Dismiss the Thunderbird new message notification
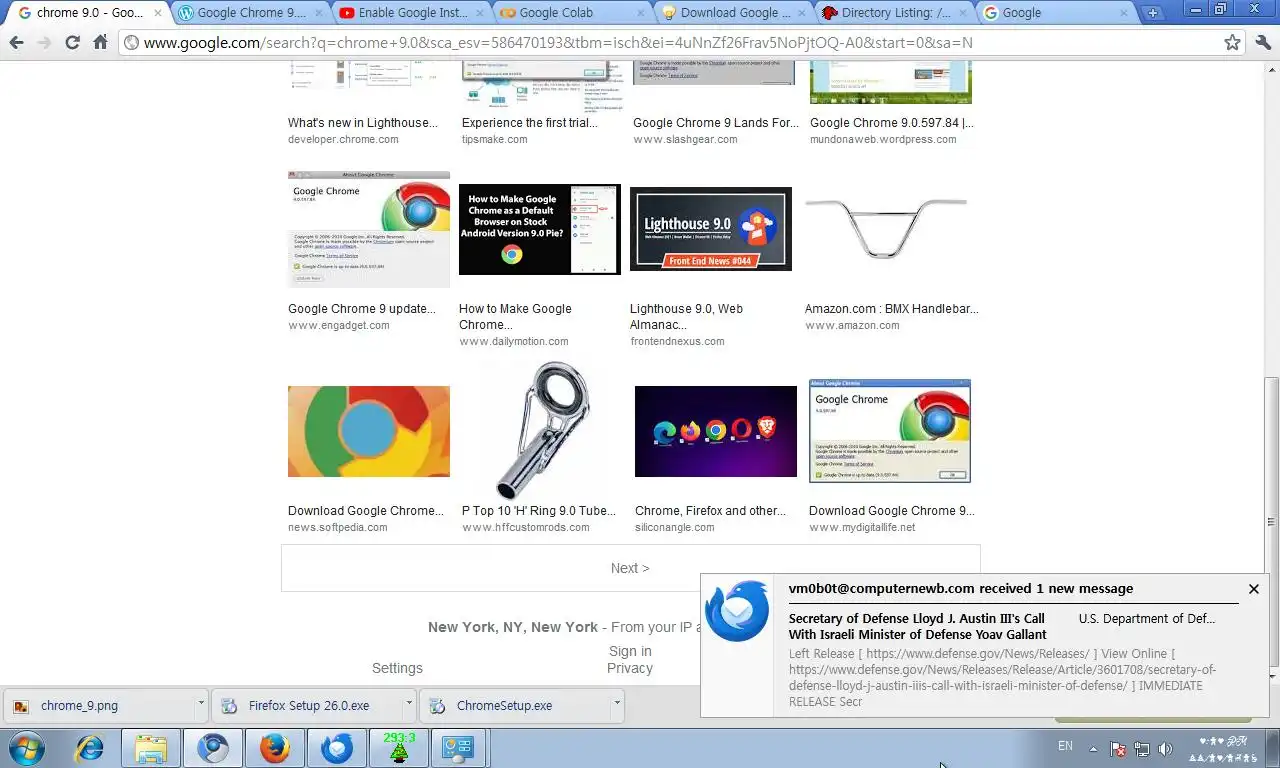 1253,589
